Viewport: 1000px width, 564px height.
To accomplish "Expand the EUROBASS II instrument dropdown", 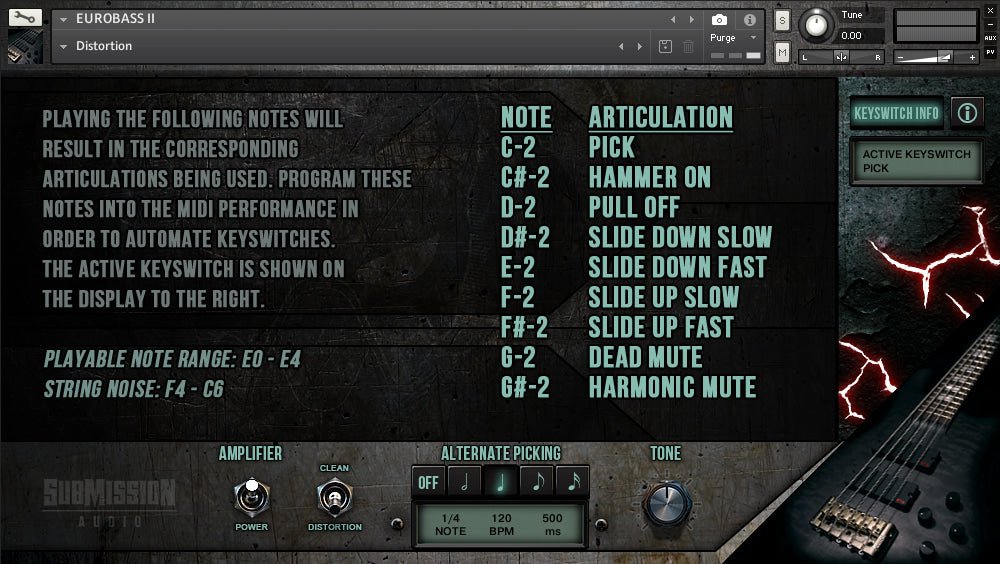I will tap(64, 19).
